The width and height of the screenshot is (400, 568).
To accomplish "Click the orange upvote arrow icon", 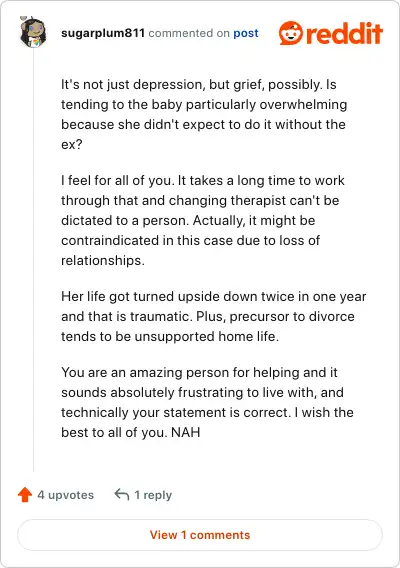I will point(25,494).
